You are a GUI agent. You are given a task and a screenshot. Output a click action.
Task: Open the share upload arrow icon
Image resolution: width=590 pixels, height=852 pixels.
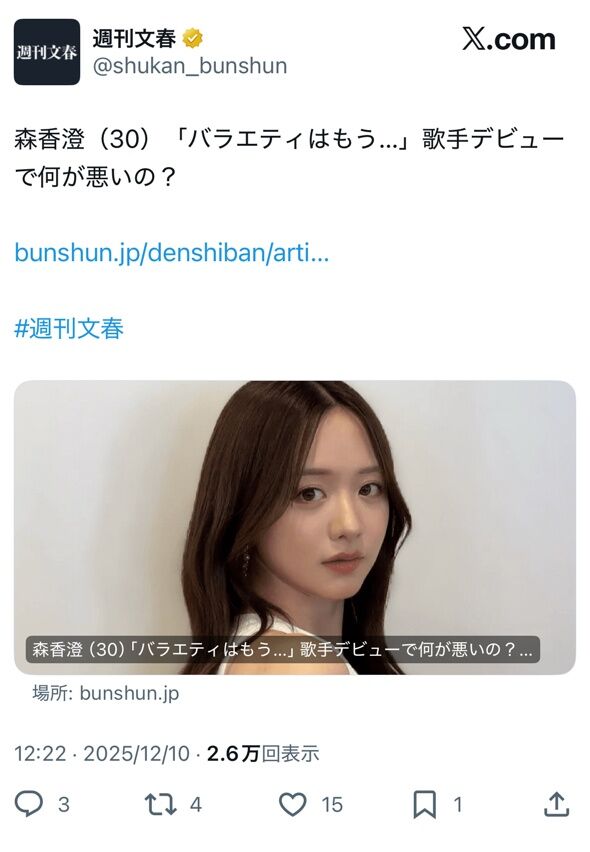(x=556, y=804)
